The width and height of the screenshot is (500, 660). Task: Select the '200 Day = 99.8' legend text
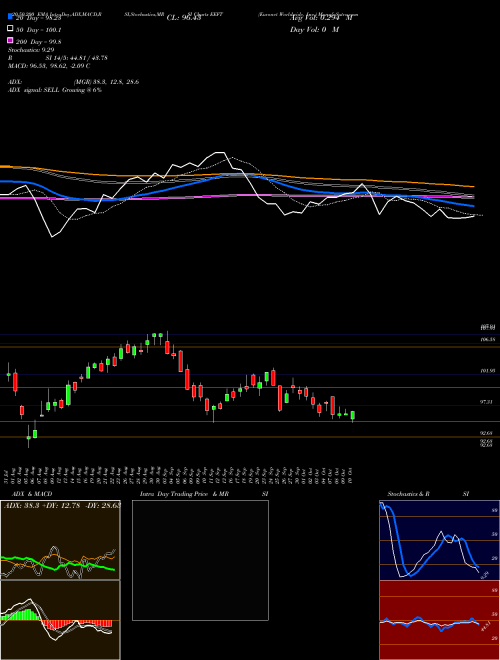point(39,42)
